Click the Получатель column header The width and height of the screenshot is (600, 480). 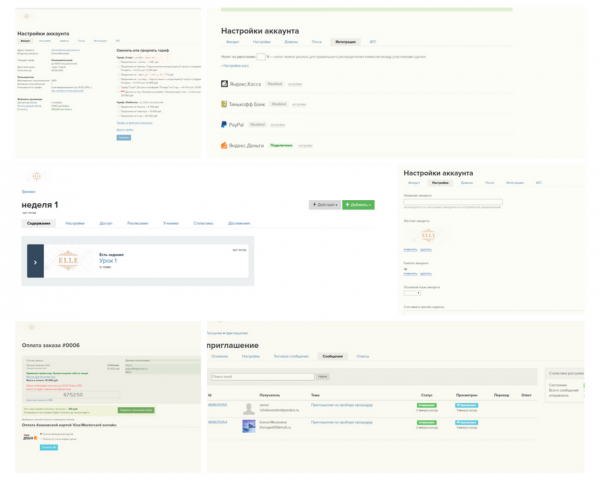click(269, 395)
